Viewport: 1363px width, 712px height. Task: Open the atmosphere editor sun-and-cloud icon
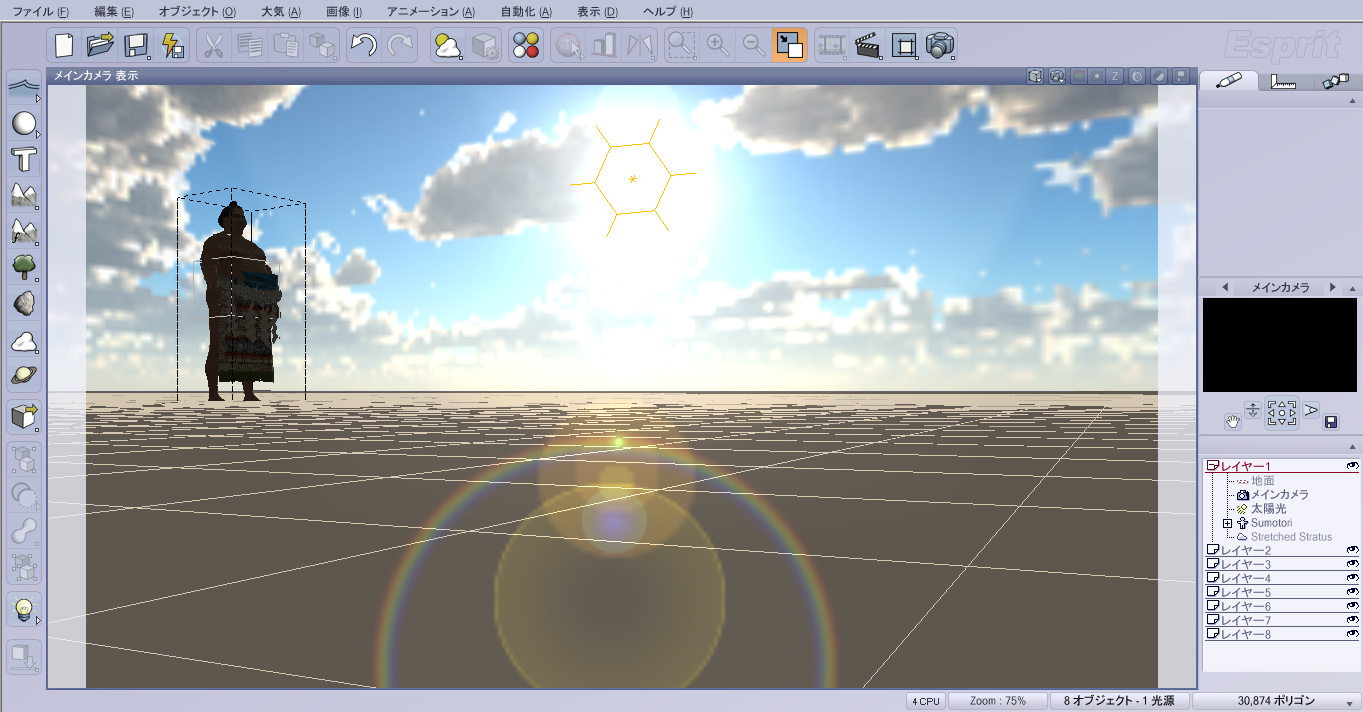point(447,45)
